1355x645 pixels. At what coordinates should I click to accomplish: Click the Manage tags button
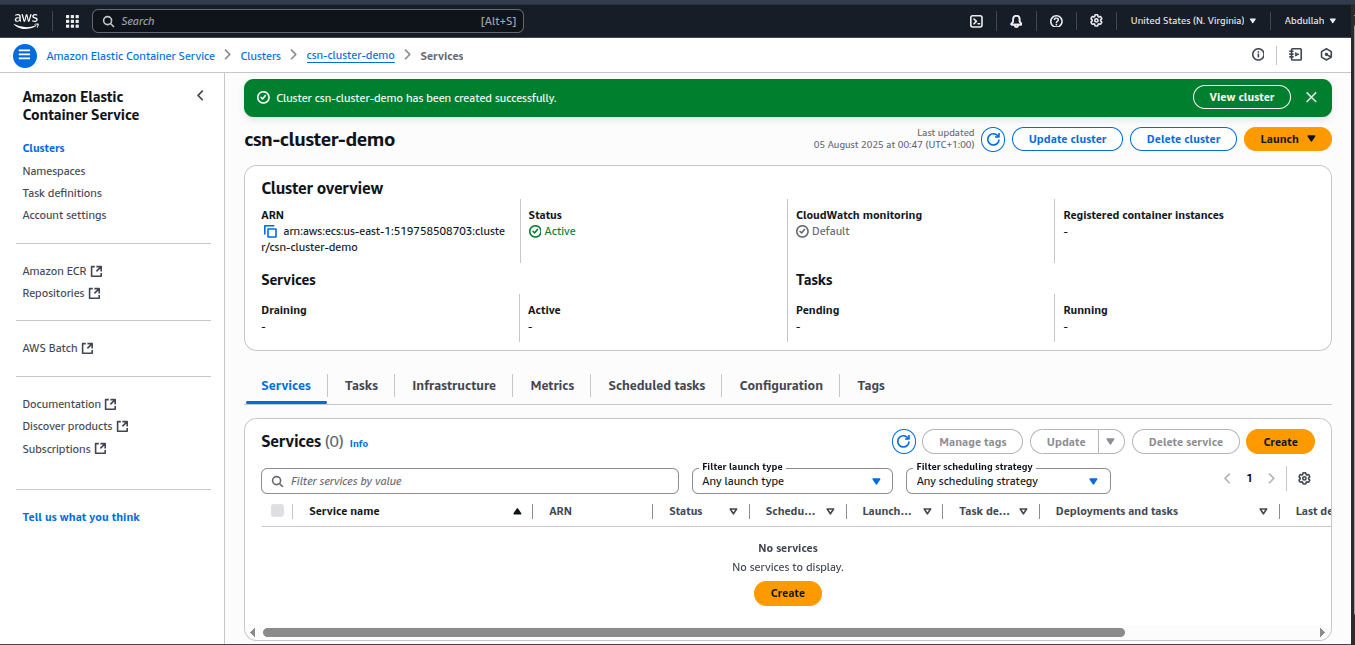[x=972, y=442]
